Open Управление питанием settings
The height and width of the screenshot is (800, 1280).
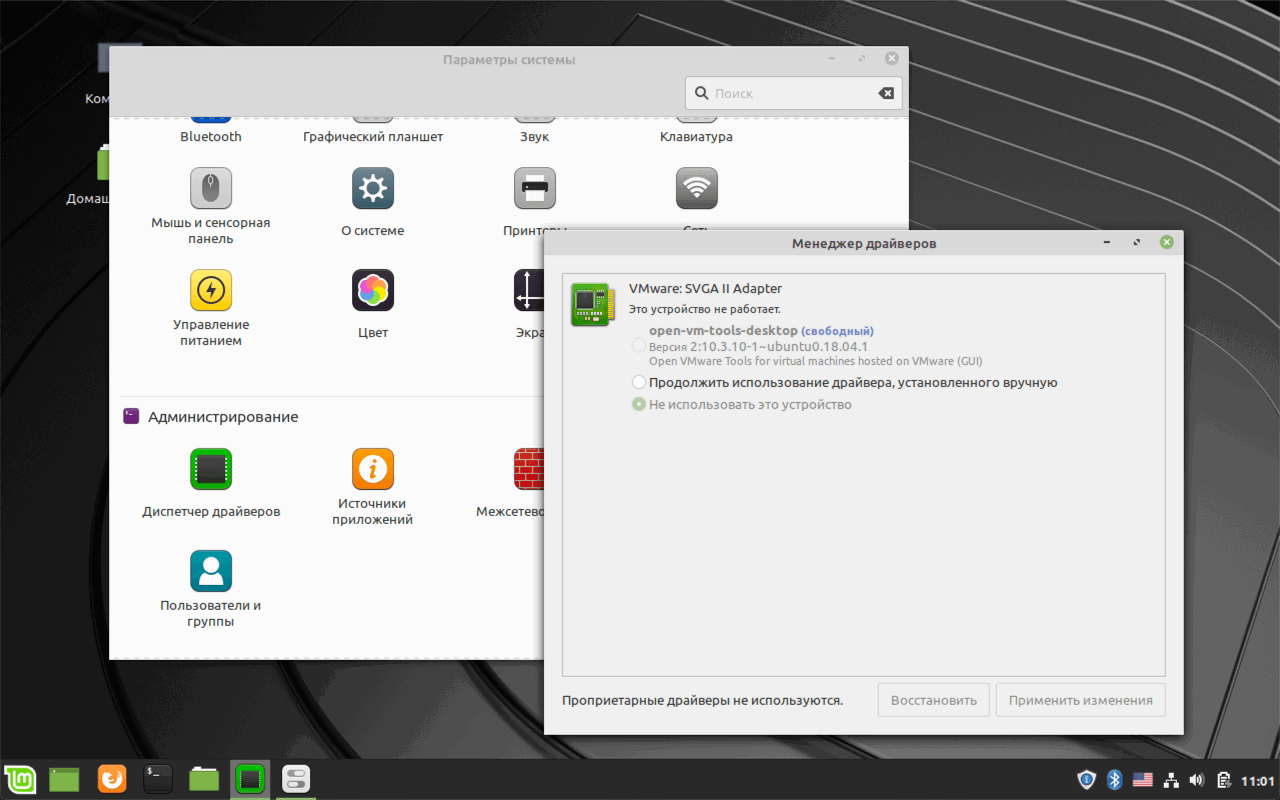click(211, 291)
